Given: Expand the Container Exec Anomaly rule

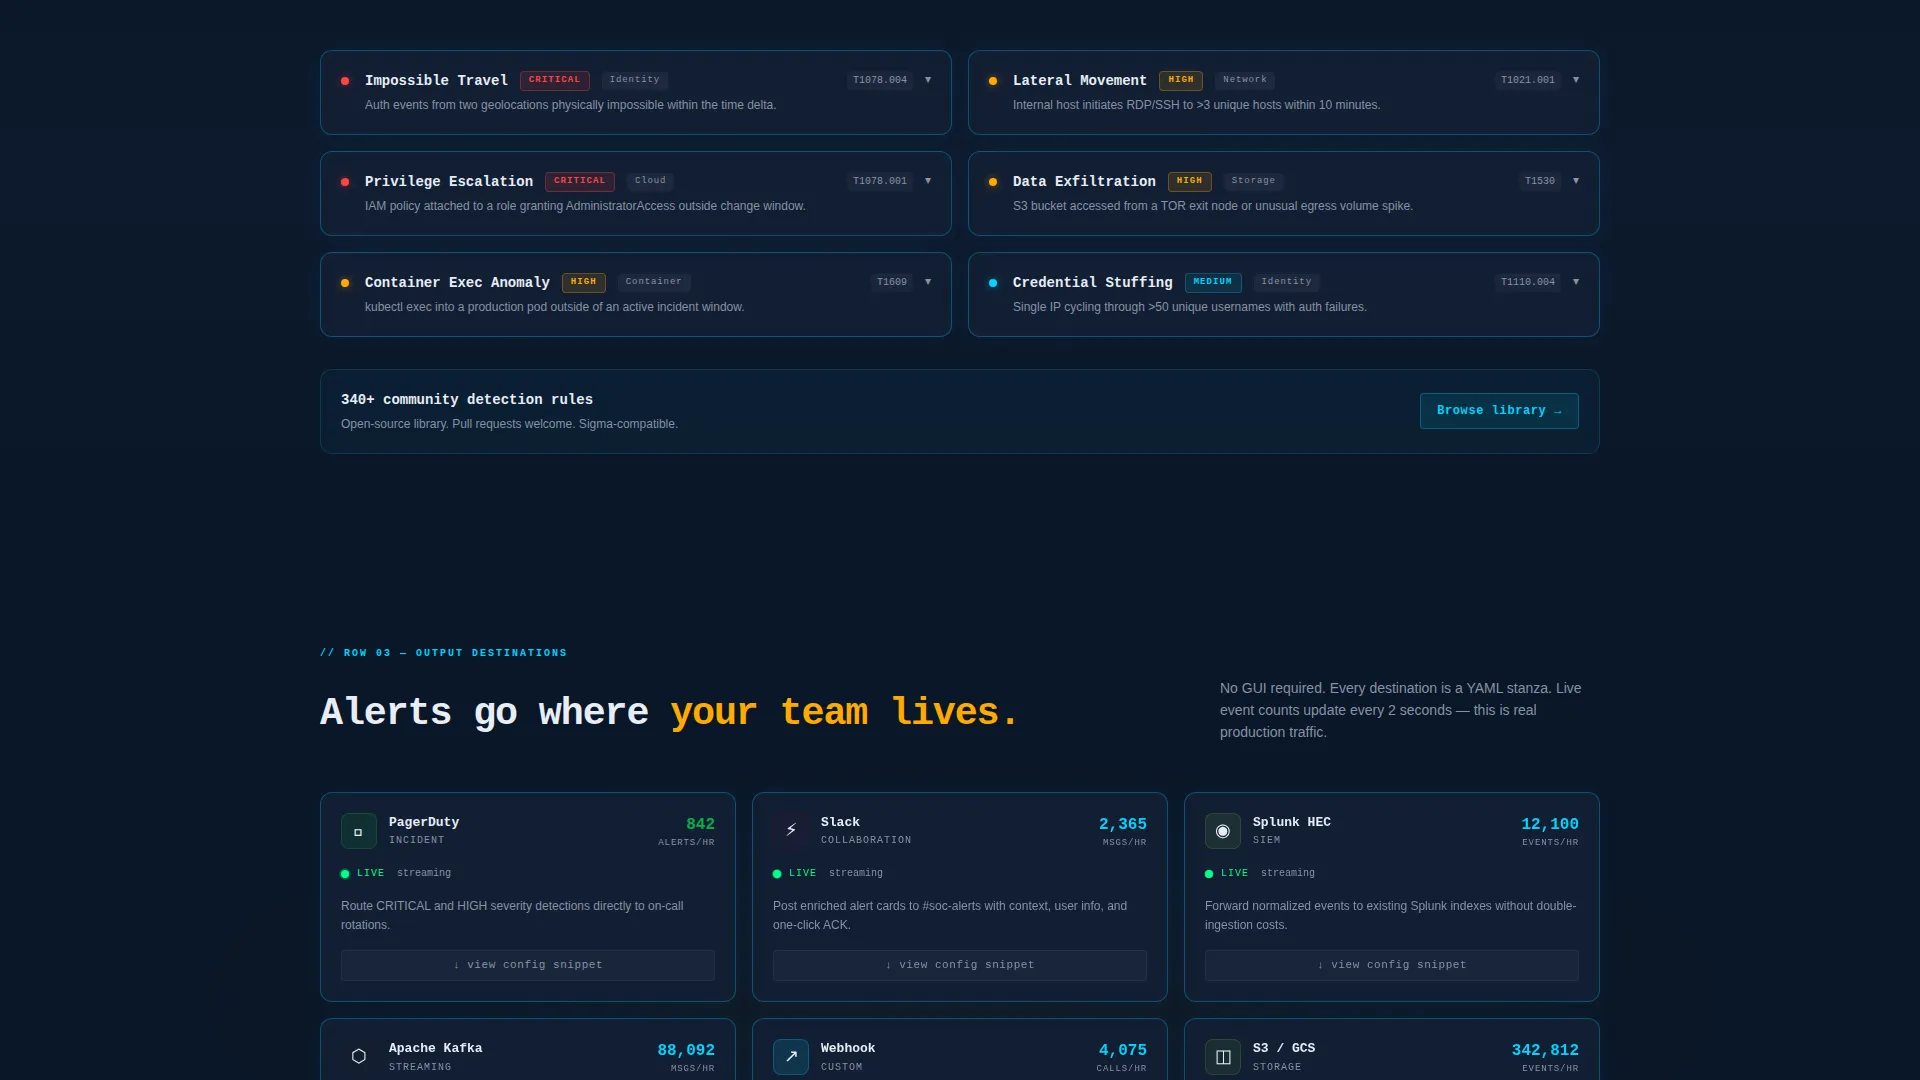Looking at the screenshot, I should tap(928, 282).
